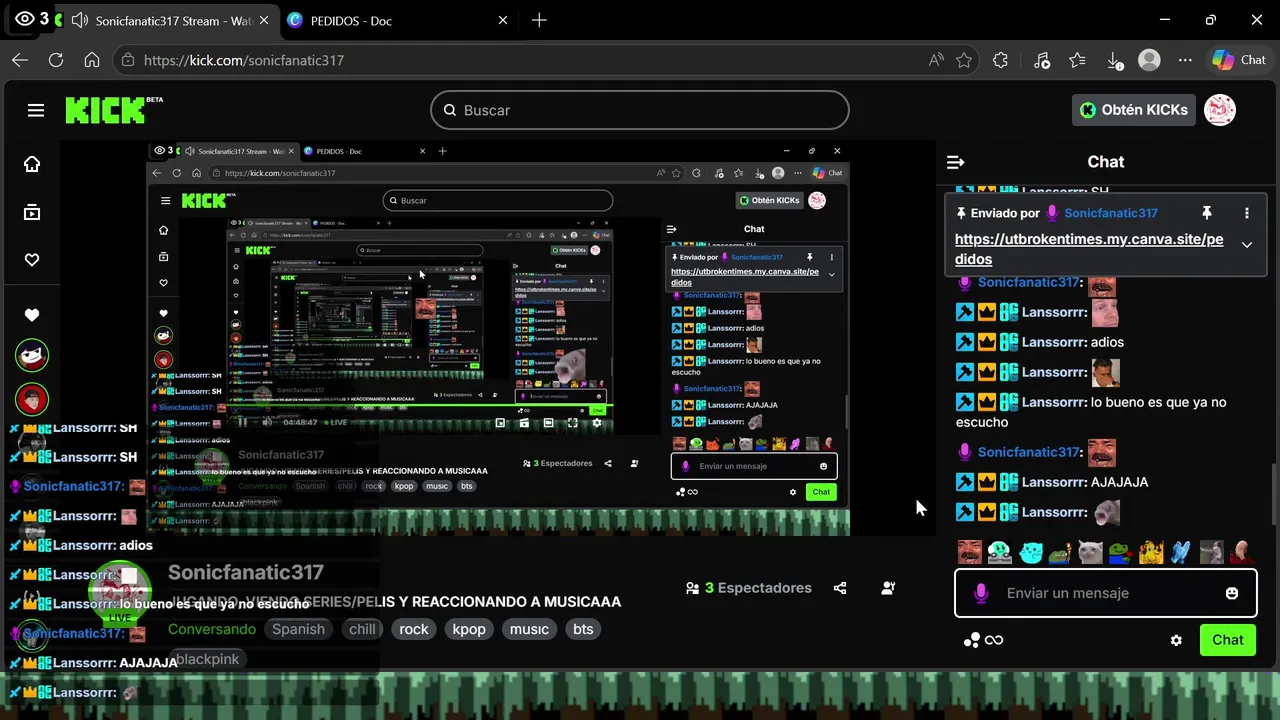Share the stream via share icon

[840, 588]
